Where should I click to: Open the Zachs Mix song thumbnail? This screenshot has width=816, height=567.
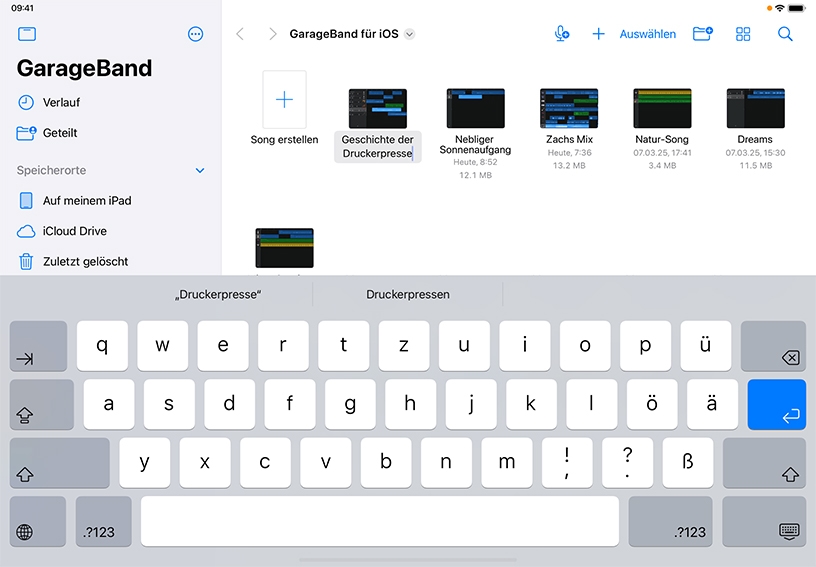point(569,108)
